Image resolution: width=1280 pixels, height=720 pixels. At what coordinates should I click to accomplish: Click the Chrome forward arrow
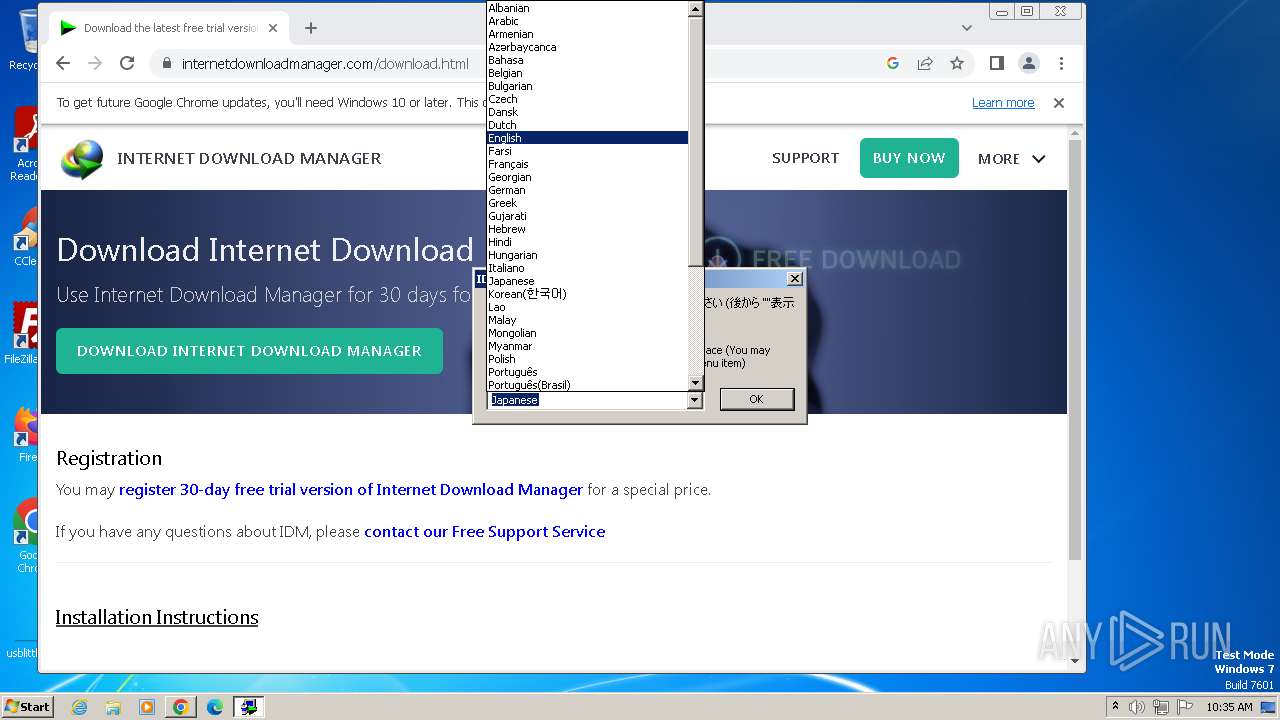95,63
